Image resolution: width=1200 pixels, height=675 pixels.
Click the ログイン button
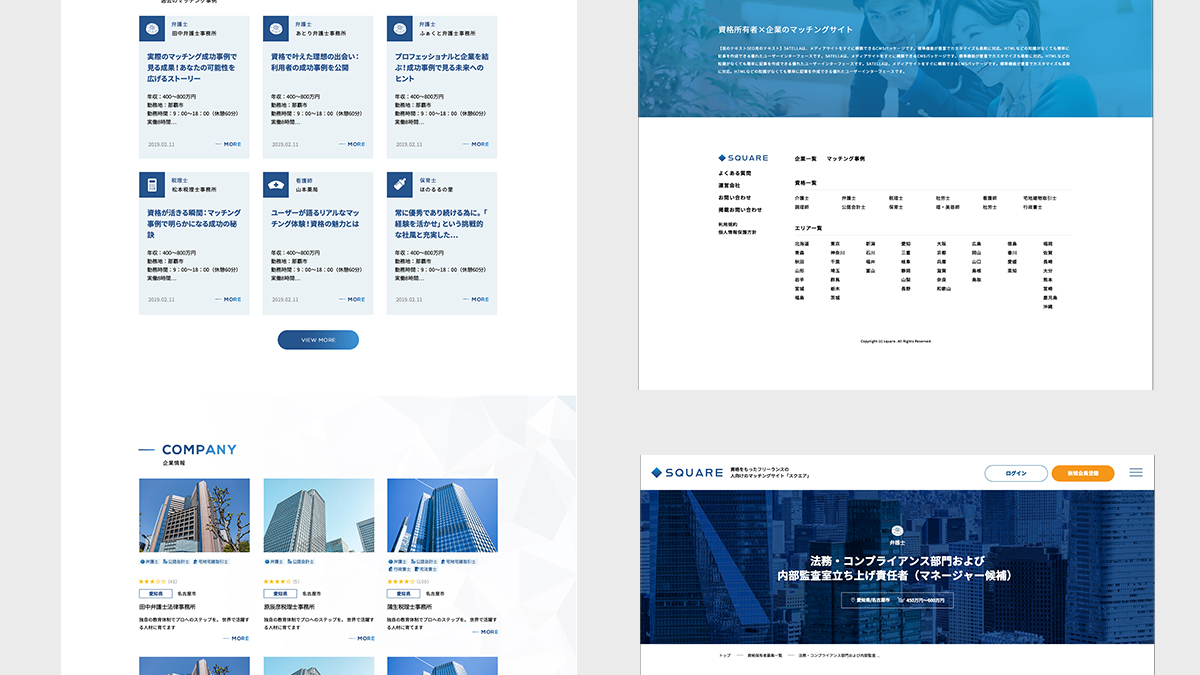(x=1015, y=473)
